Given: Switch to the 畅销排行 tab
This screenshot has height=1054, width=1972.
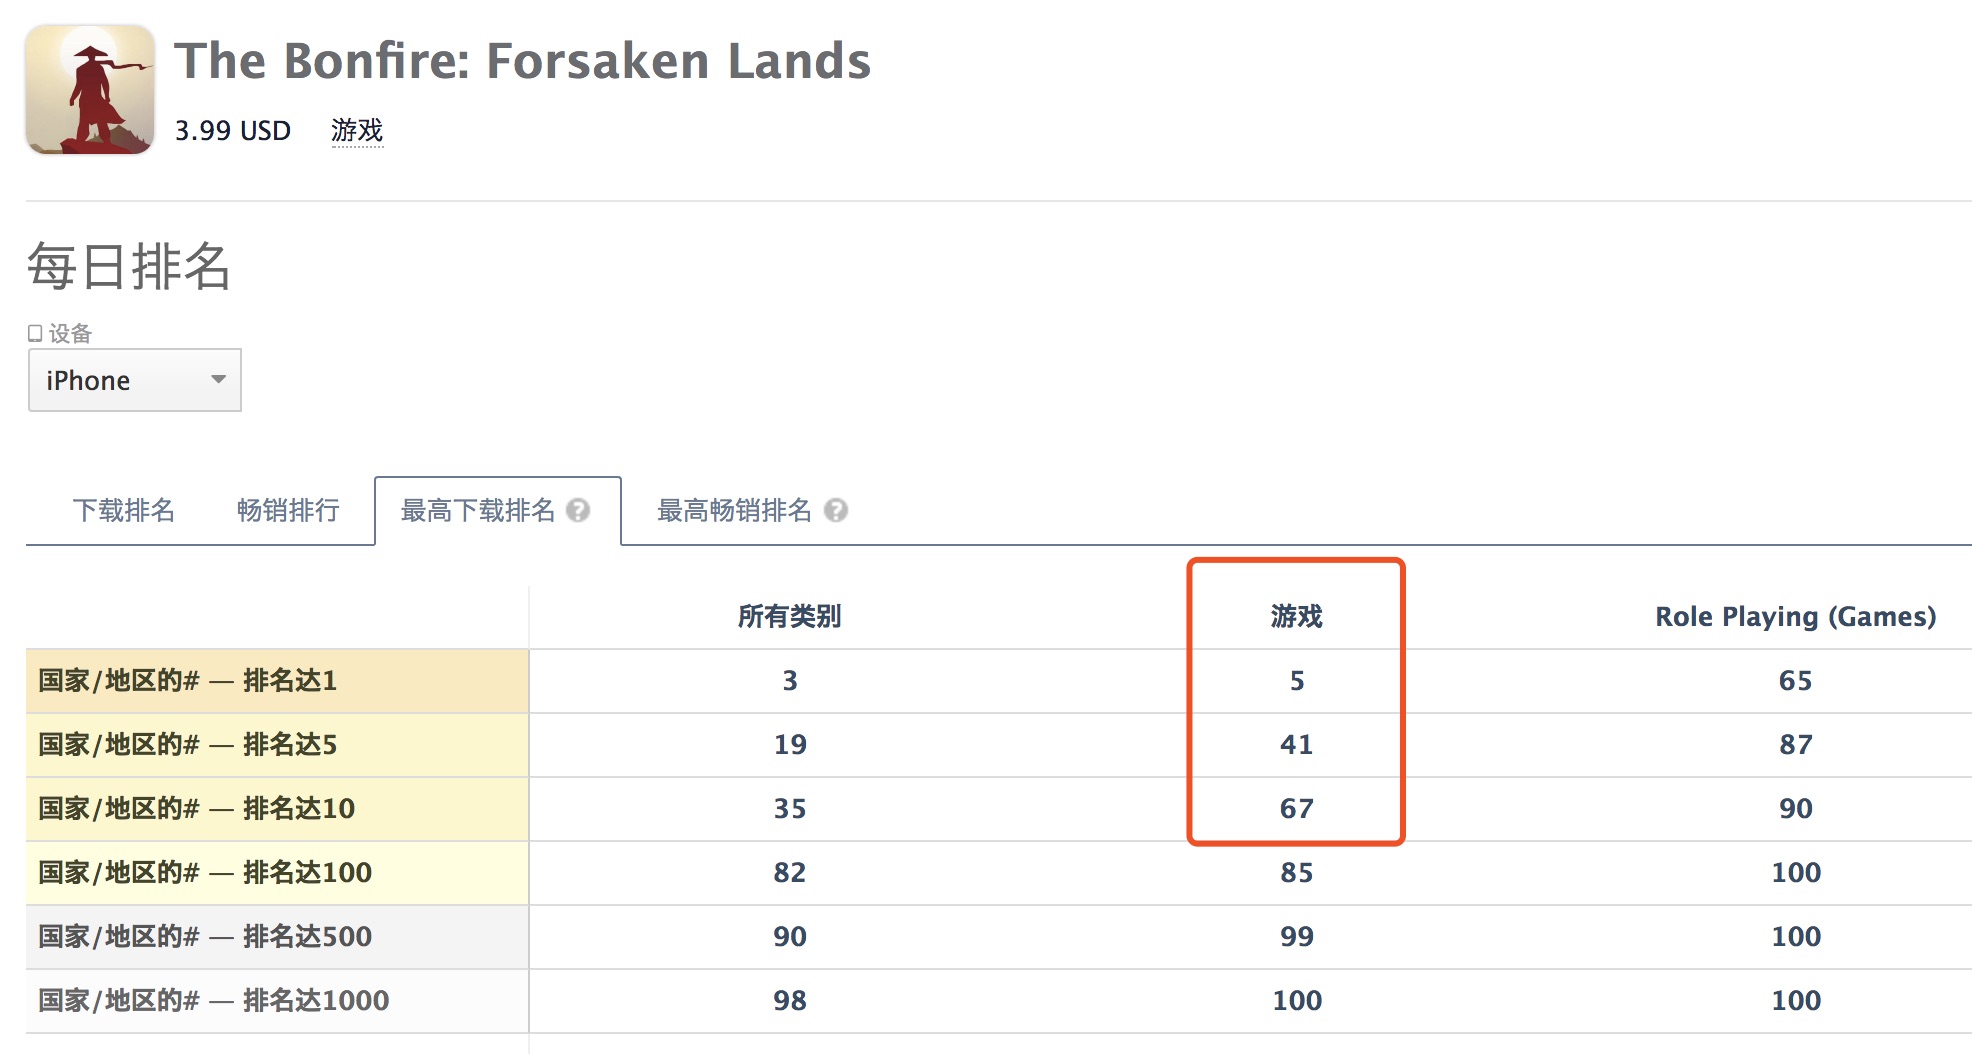Looking at the screenshot, I should pos(288,510).
